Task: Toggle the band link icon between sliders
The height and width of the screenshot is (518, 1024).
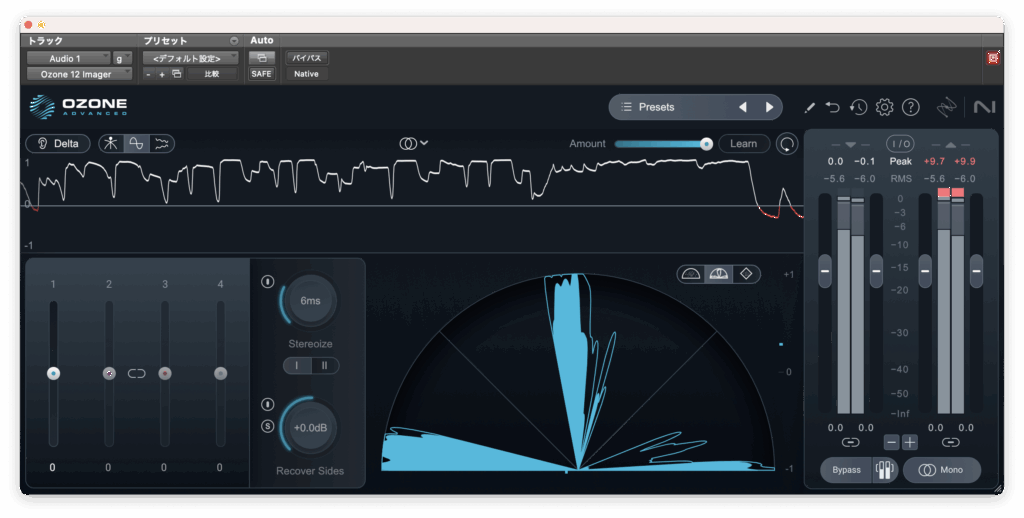Action: [137, 373]
